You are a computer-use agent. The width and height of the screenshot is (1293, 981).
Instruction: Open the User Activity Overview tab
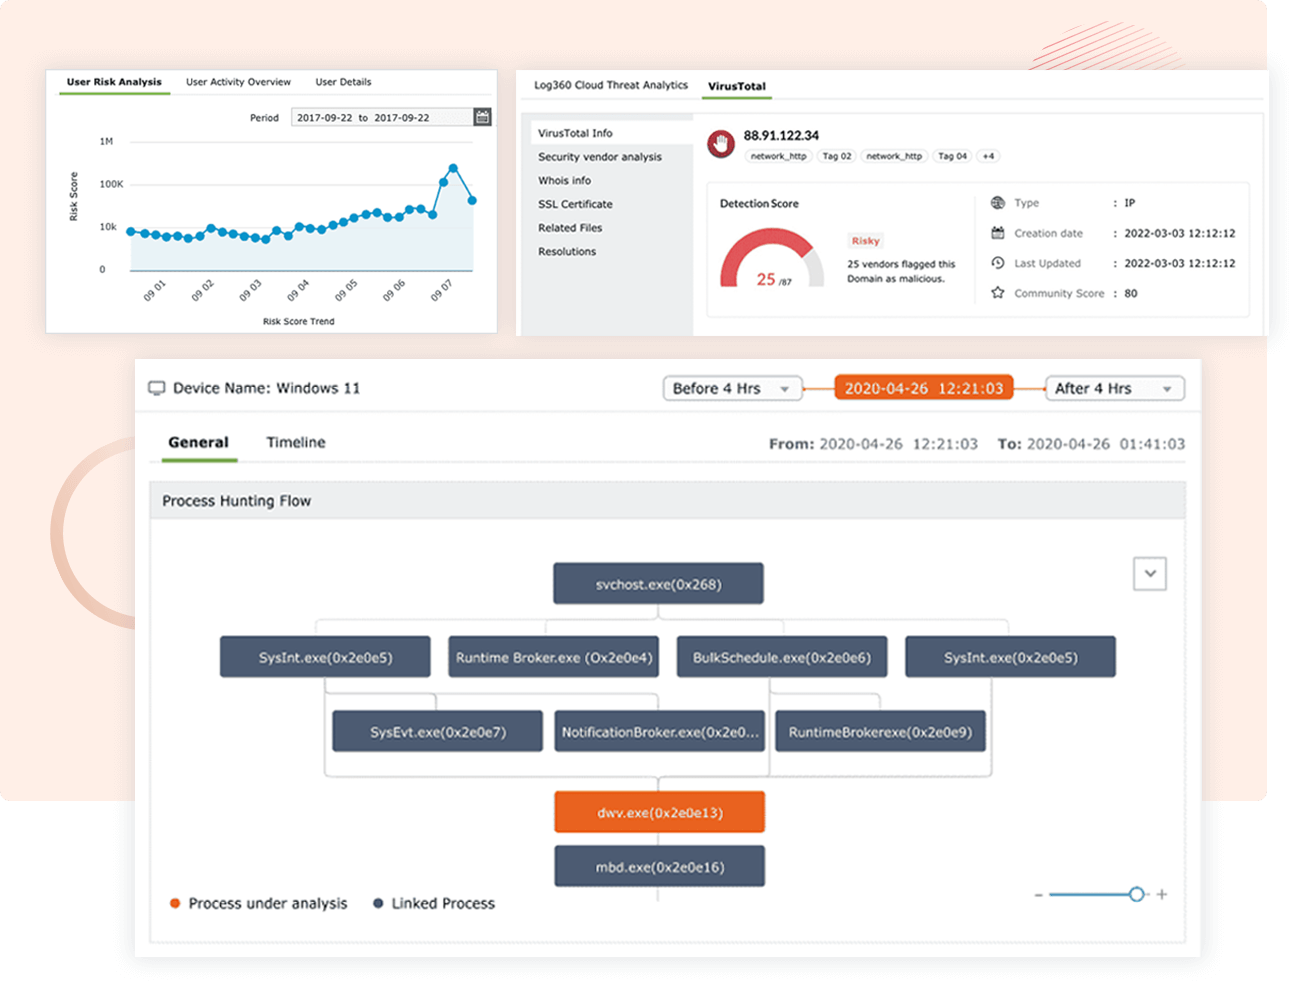(x=238, y=82)
